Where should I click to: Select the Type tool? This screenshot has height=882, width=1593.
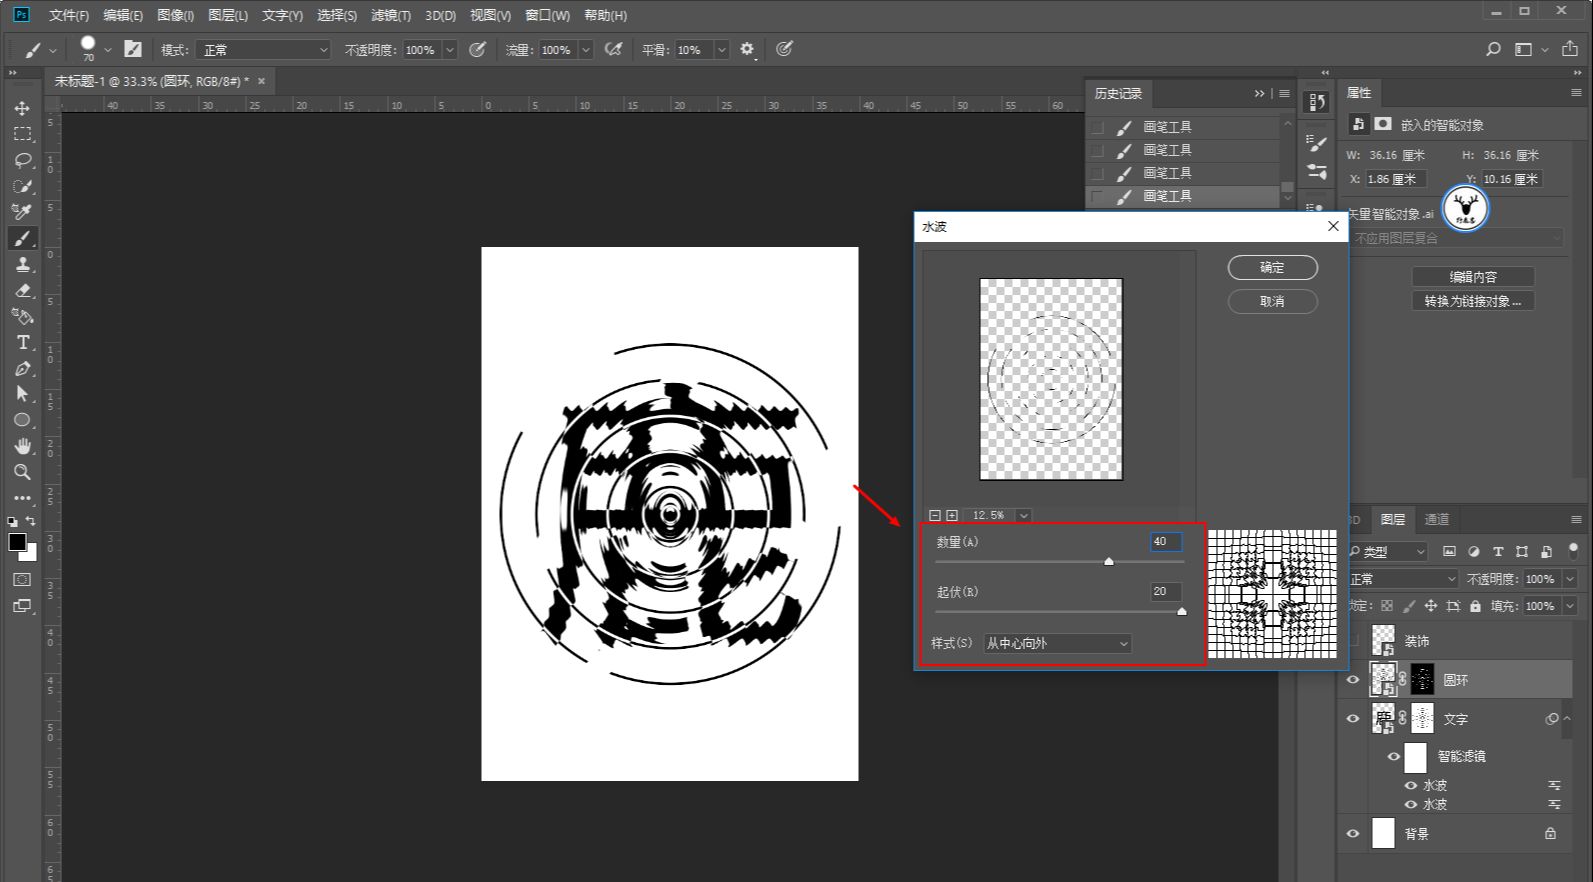[x=22, y=342]
